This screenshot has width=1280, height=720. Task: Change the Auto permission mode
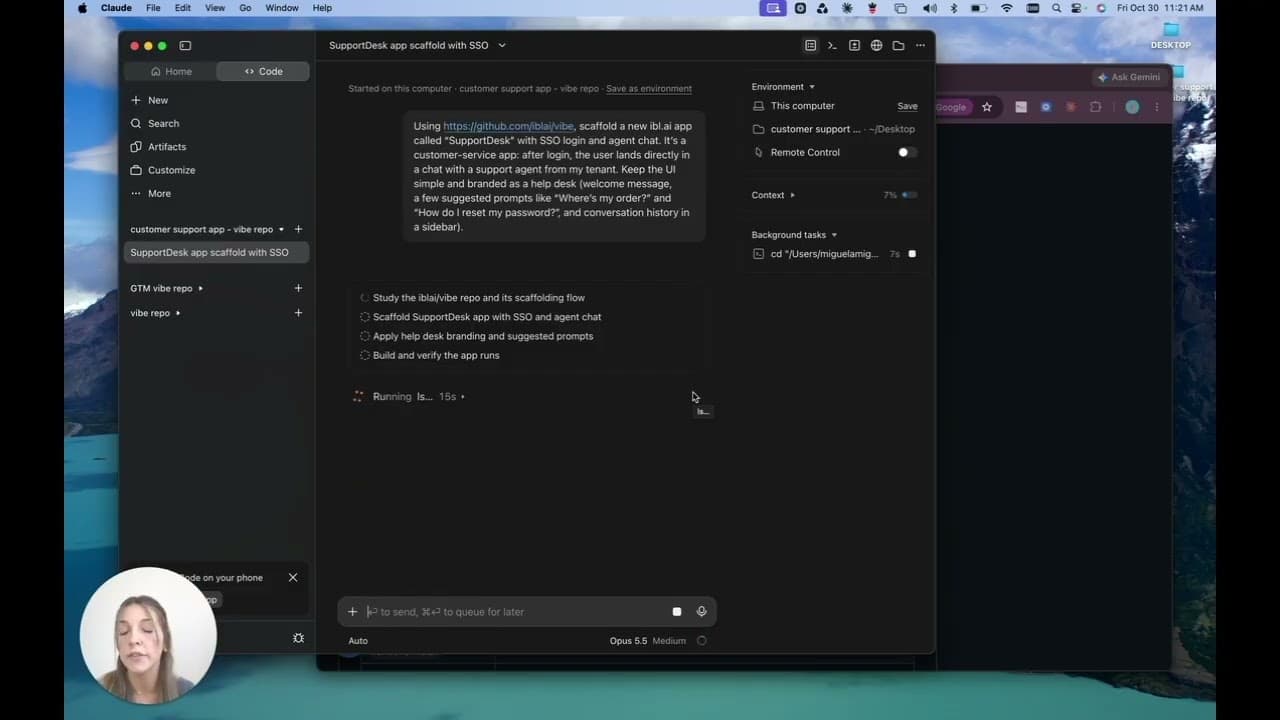coord(358,640)
